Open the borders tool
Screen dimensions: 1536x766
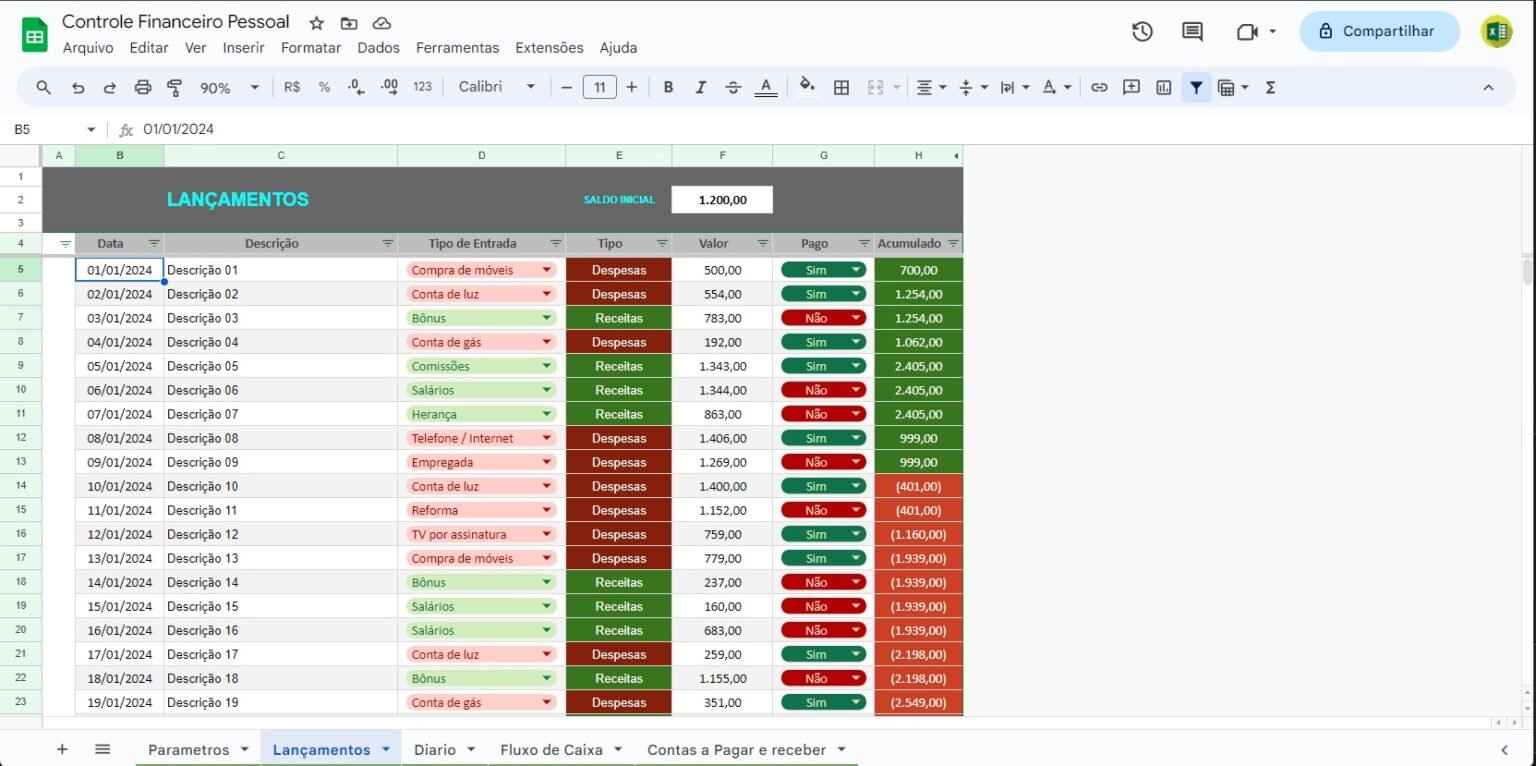point(841,88)
